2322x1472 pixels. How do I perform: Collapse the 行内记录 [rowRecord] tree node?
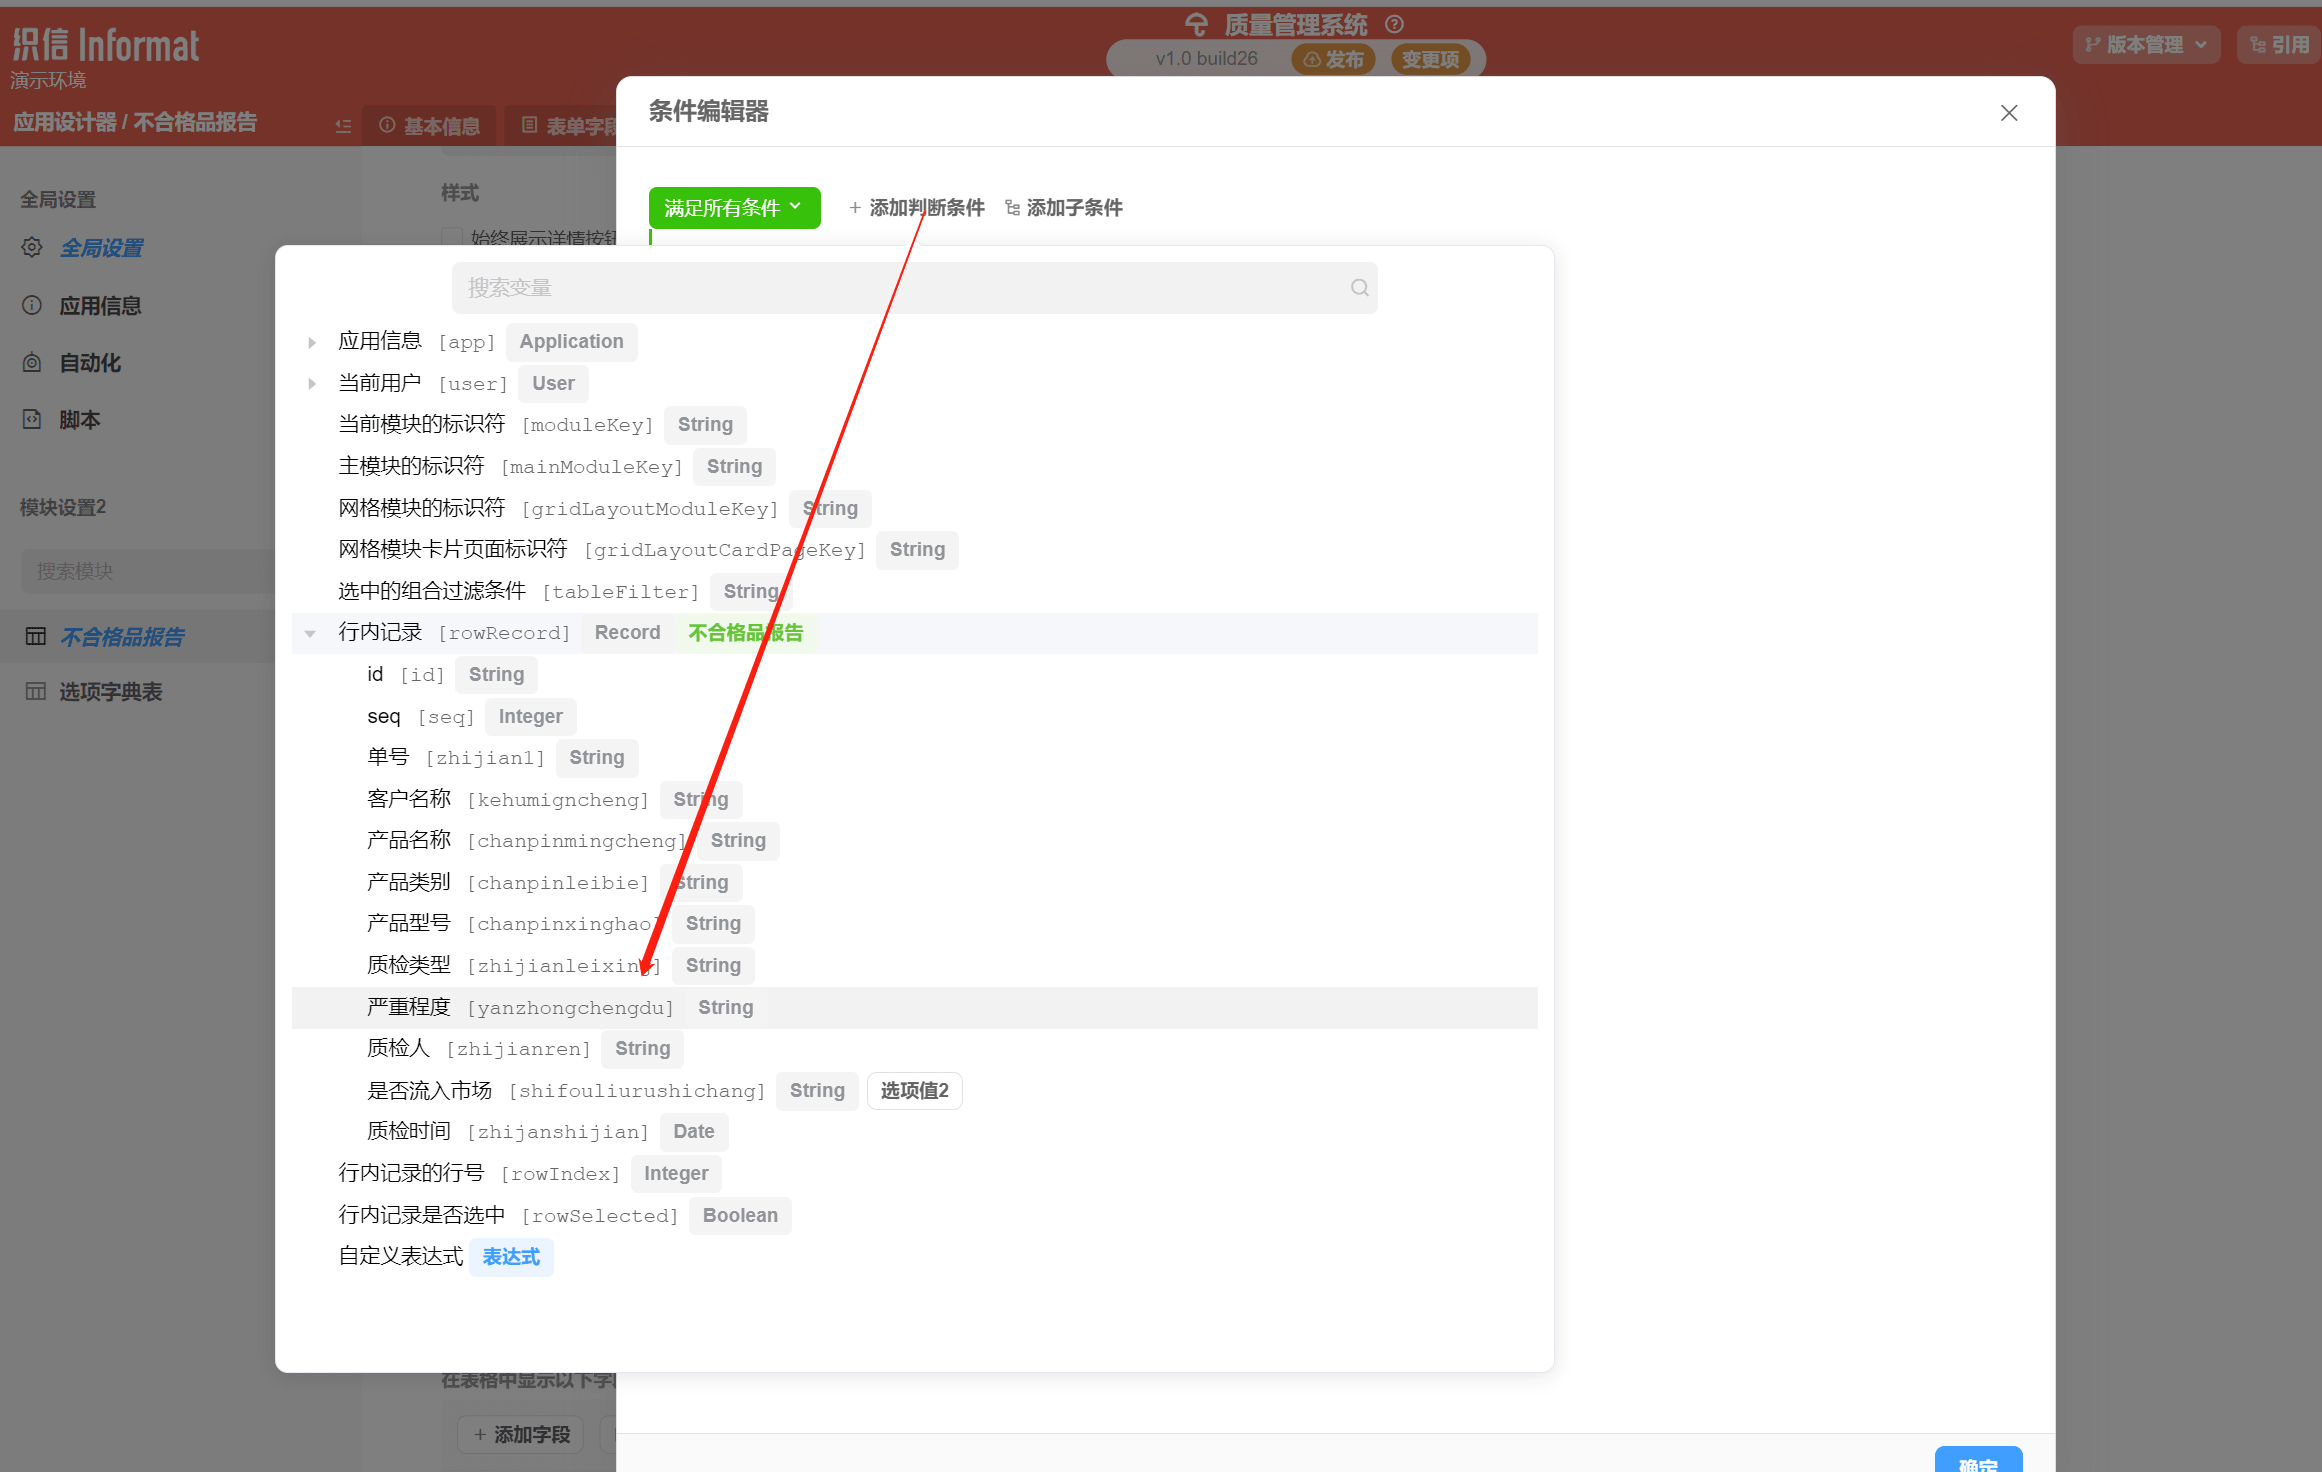[310, 633]
